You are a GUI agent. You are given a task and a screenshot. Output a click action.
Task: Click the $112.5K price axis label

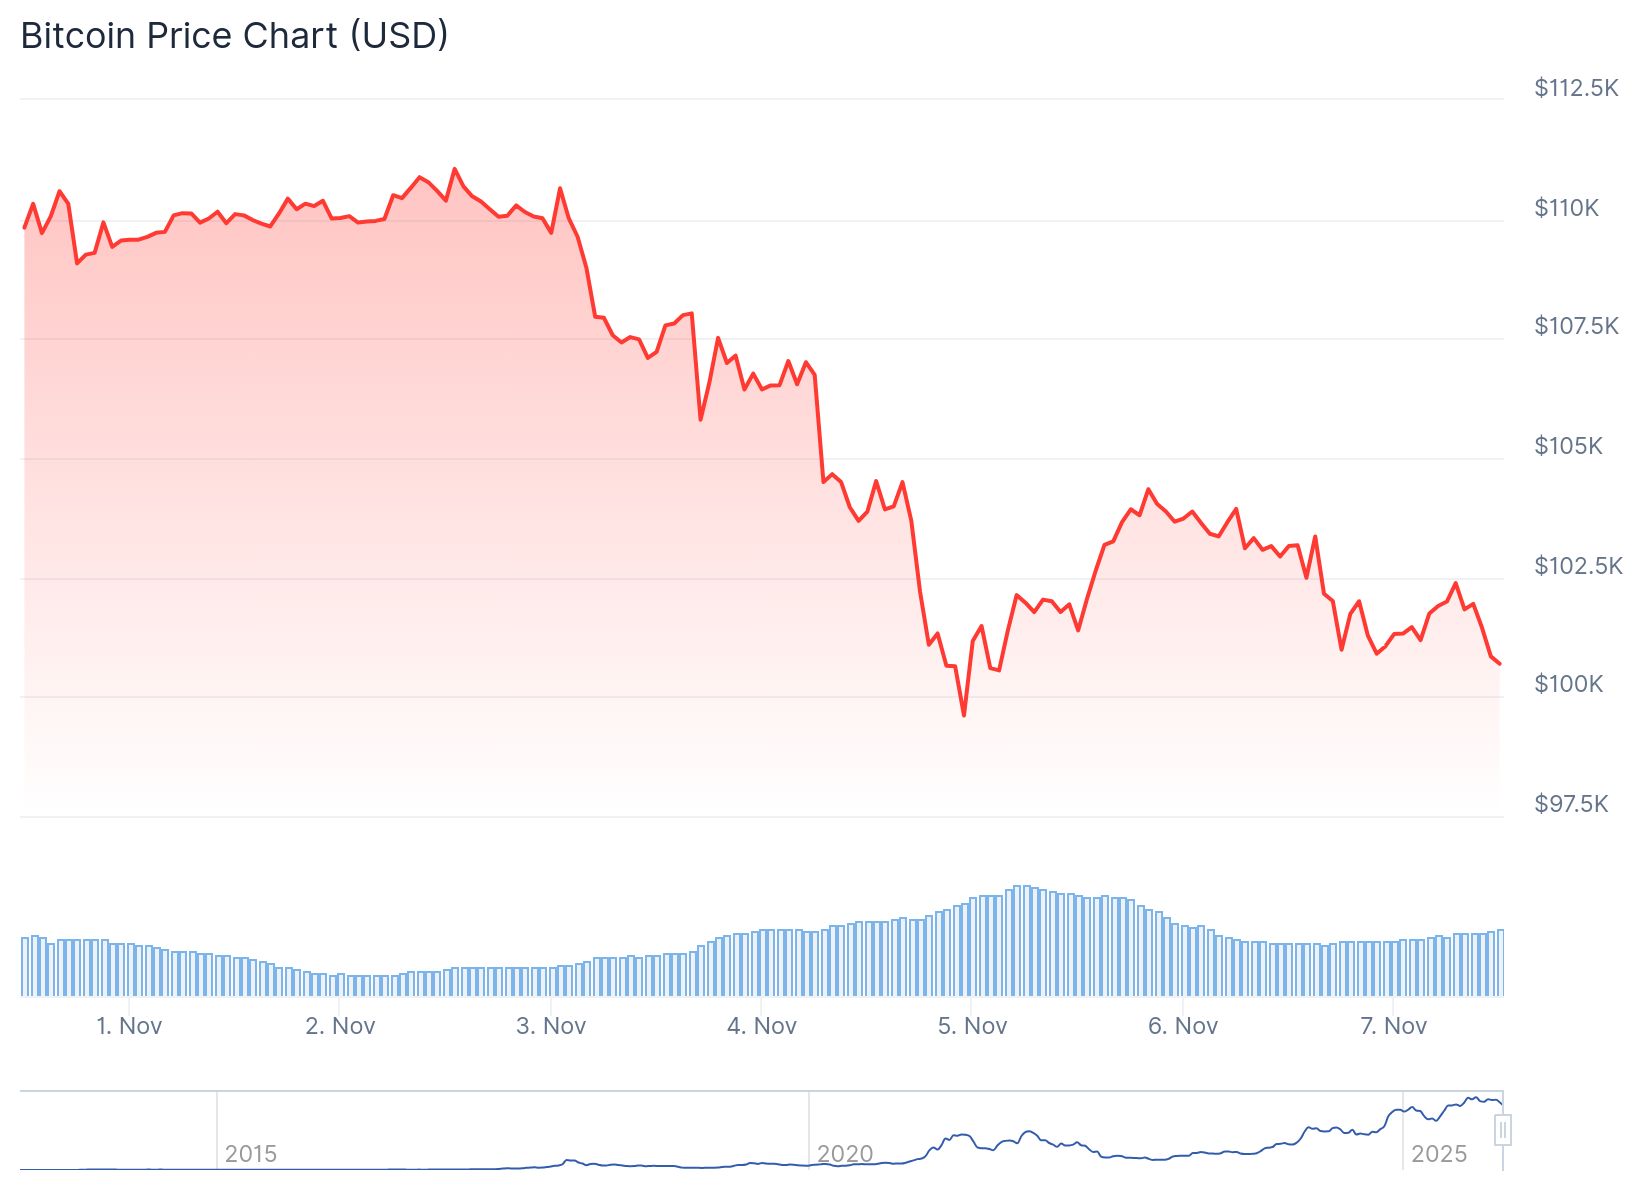(x=1576, y=88)
